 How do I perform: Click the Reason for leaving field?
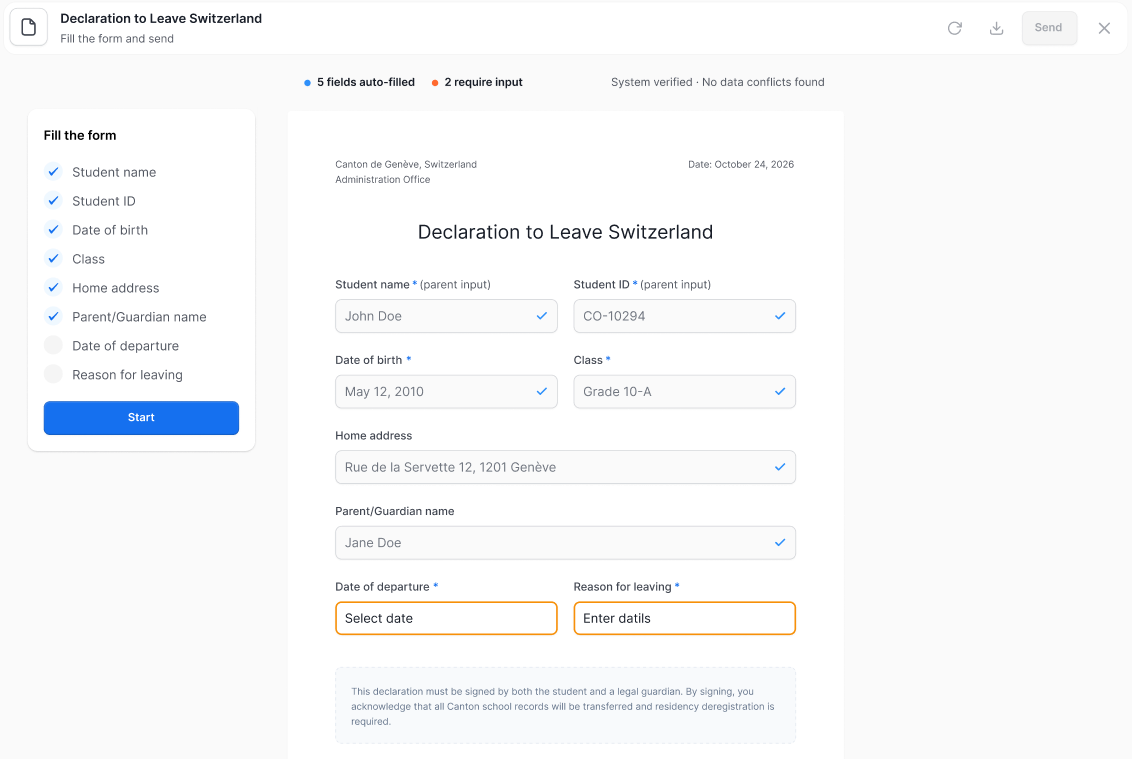point(684,618)
